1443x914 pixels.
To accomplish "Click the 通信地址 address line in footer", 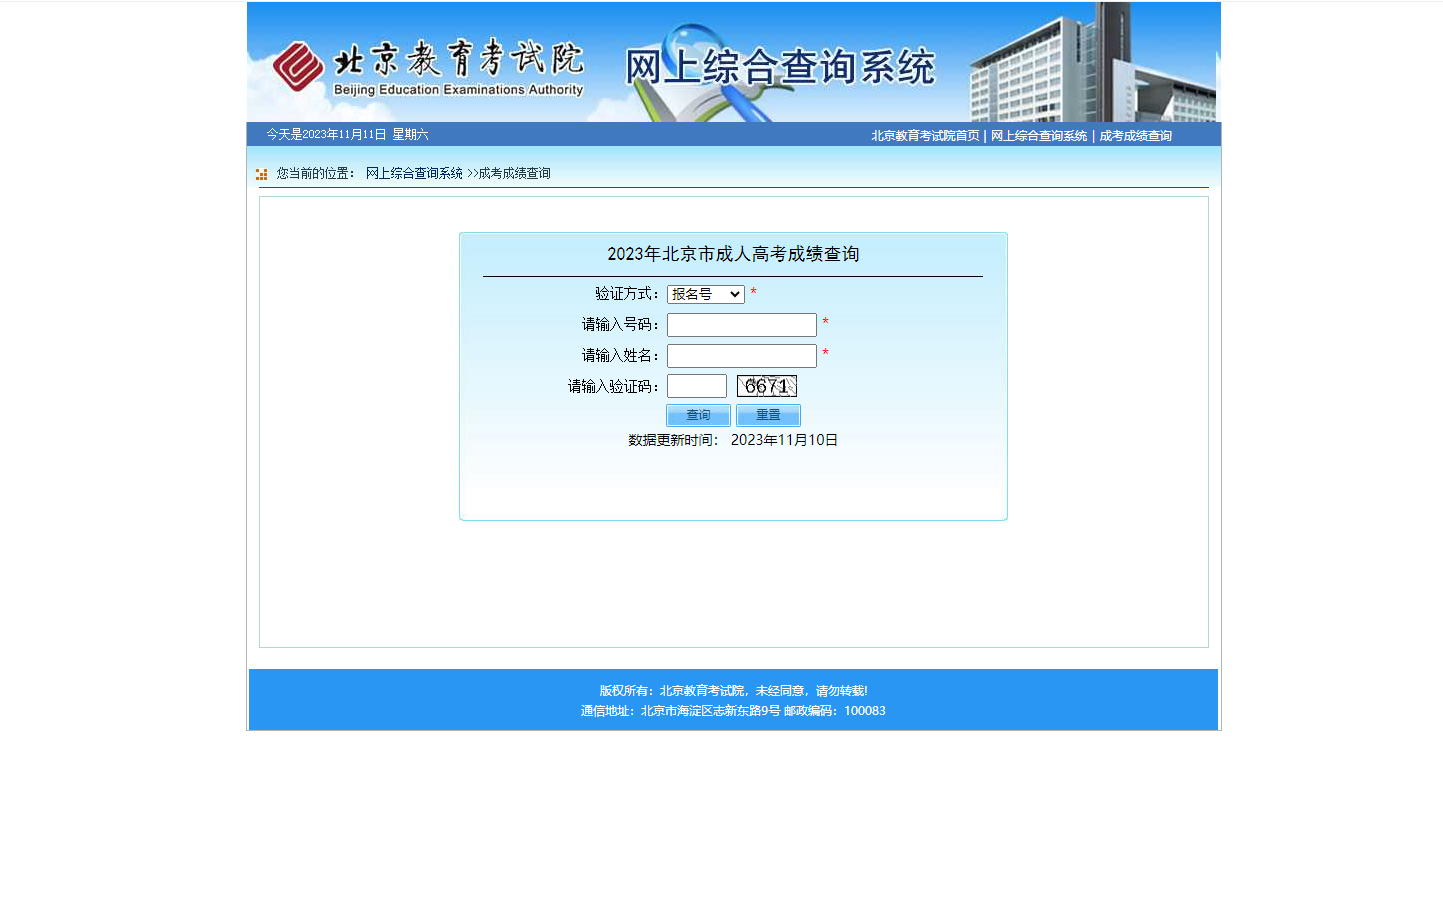I will pyautogui.click(x=733, y=711).
